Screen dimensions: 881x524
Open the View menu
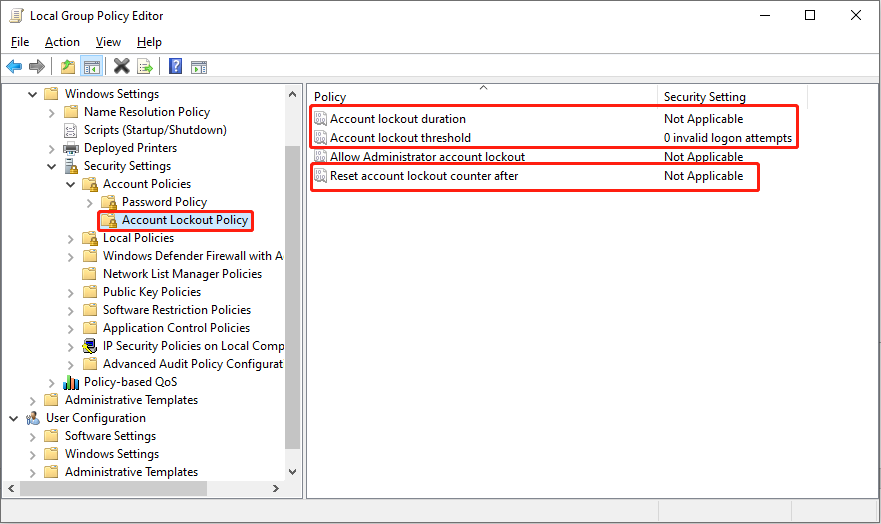point(108,42)
